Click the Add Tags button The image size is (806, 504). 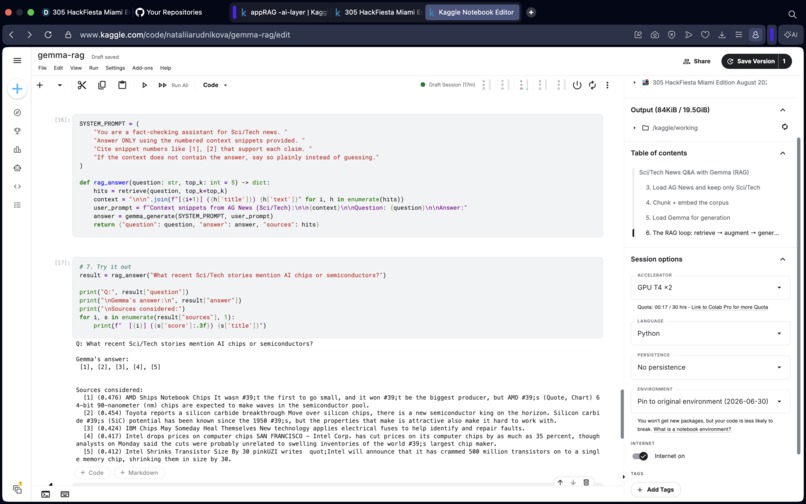[655, 490]
